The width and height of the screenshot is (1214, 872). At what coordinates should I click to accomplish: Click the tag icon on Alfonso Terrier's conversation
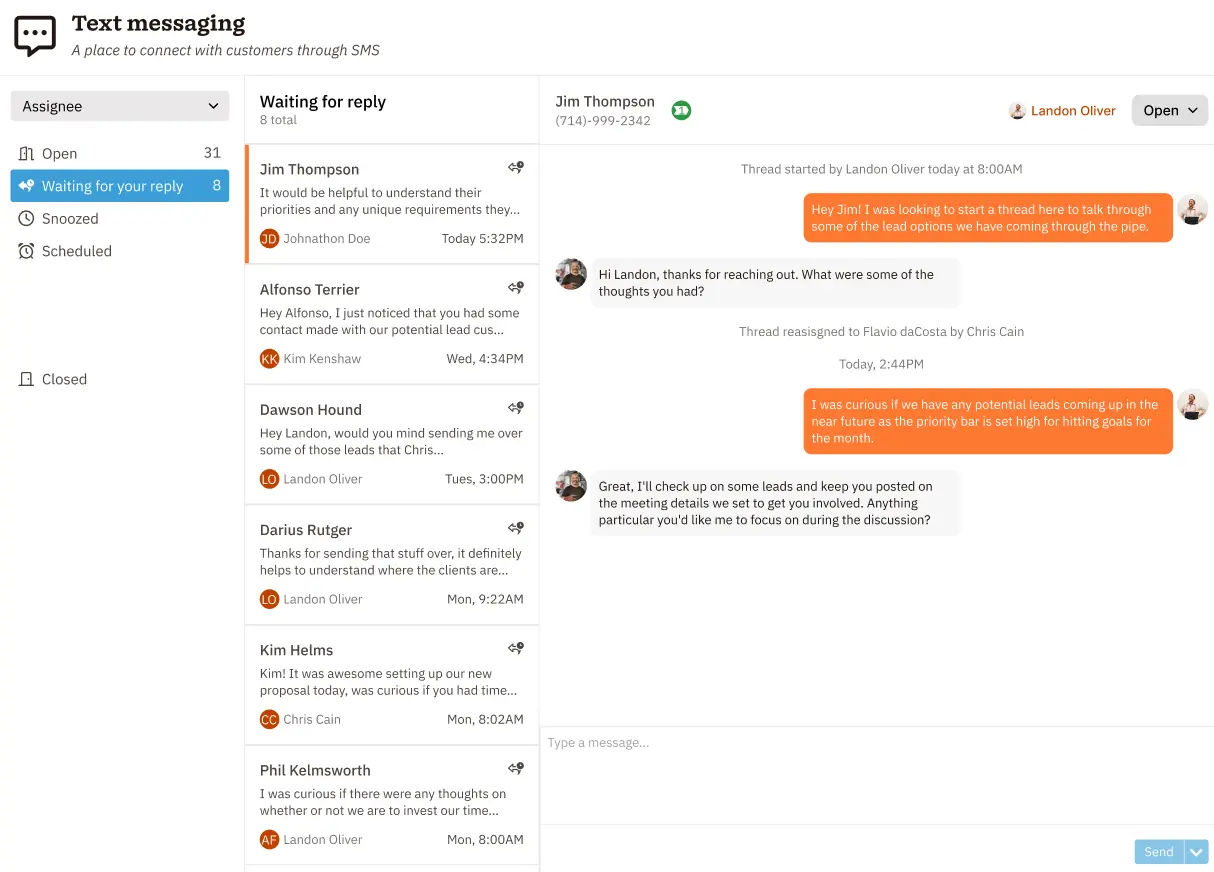click(x=515, y=287)
